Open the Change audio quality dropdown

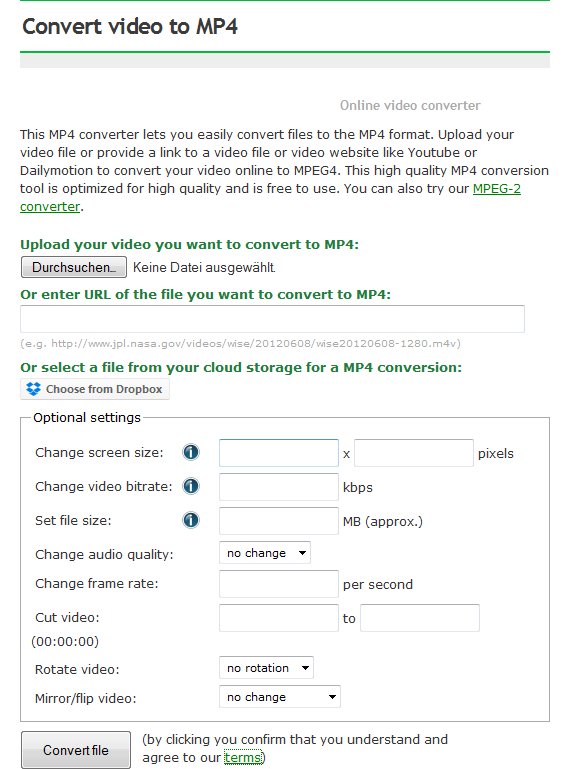click(265, 553)
